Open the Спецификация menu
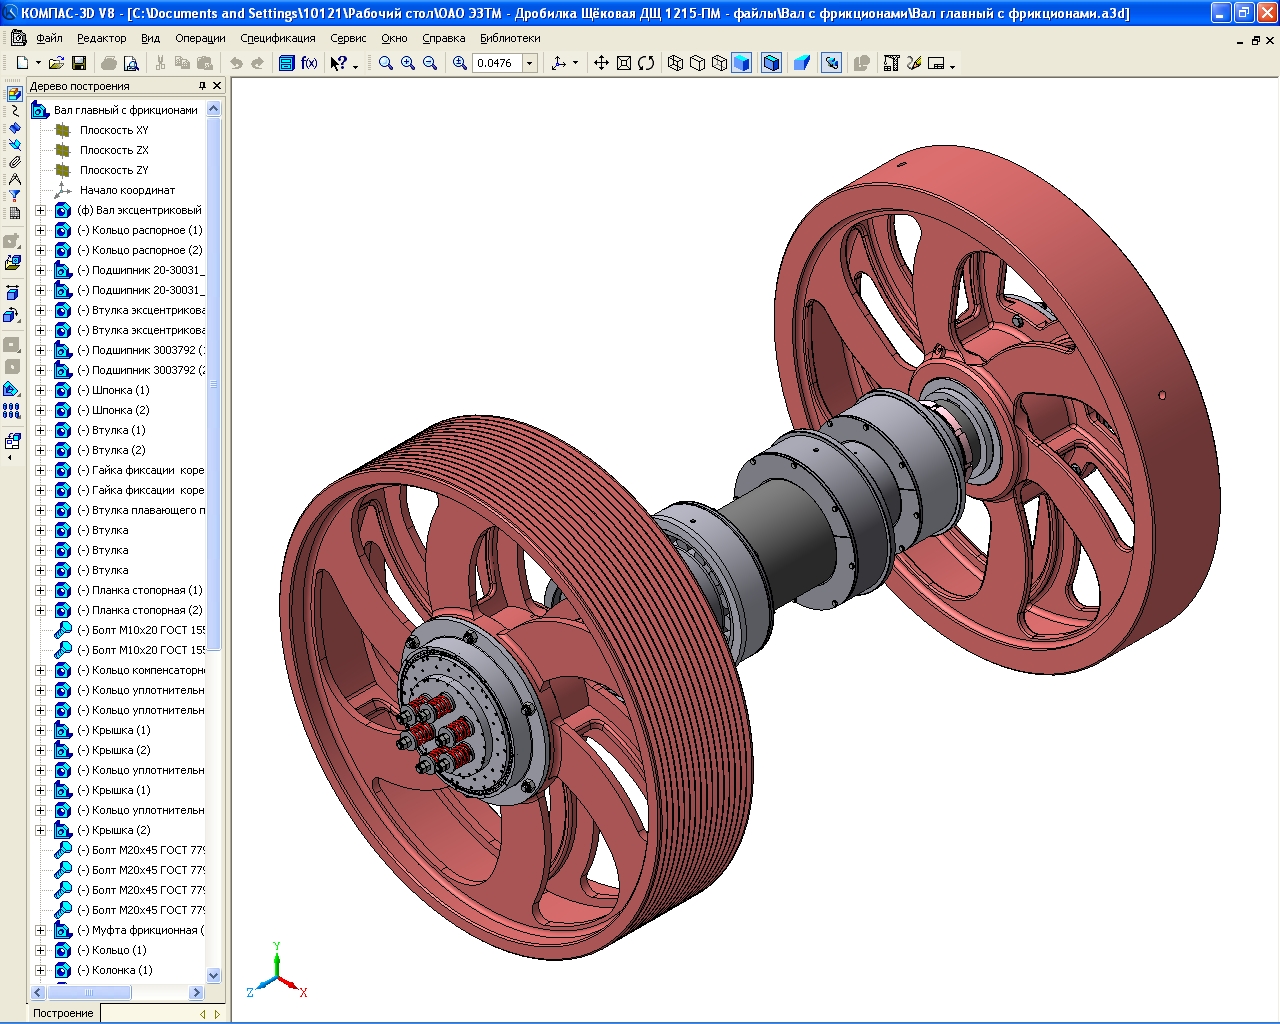Viewport: 1280px width, 1024px height. (x=278, y=38)
